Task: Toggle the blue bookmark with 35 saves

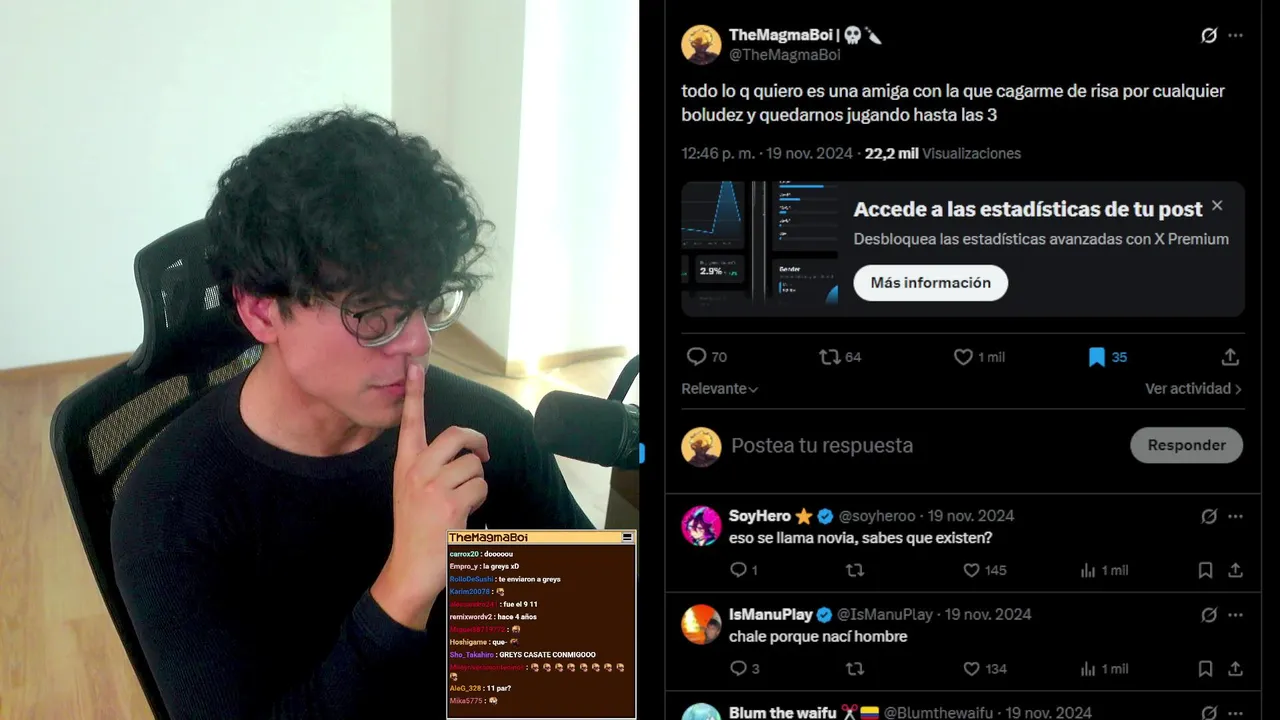Action: point(1097,357)
